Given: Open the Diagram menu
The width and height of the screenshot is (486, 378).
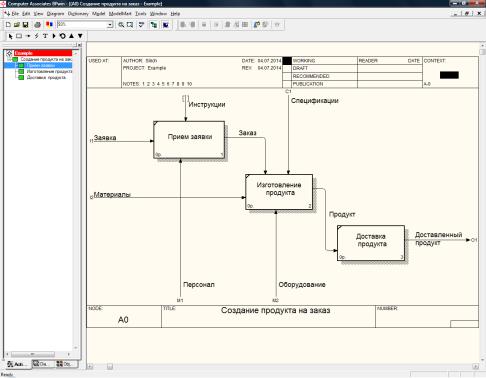Looking at the screenshot, I should [x=55, y=14].
